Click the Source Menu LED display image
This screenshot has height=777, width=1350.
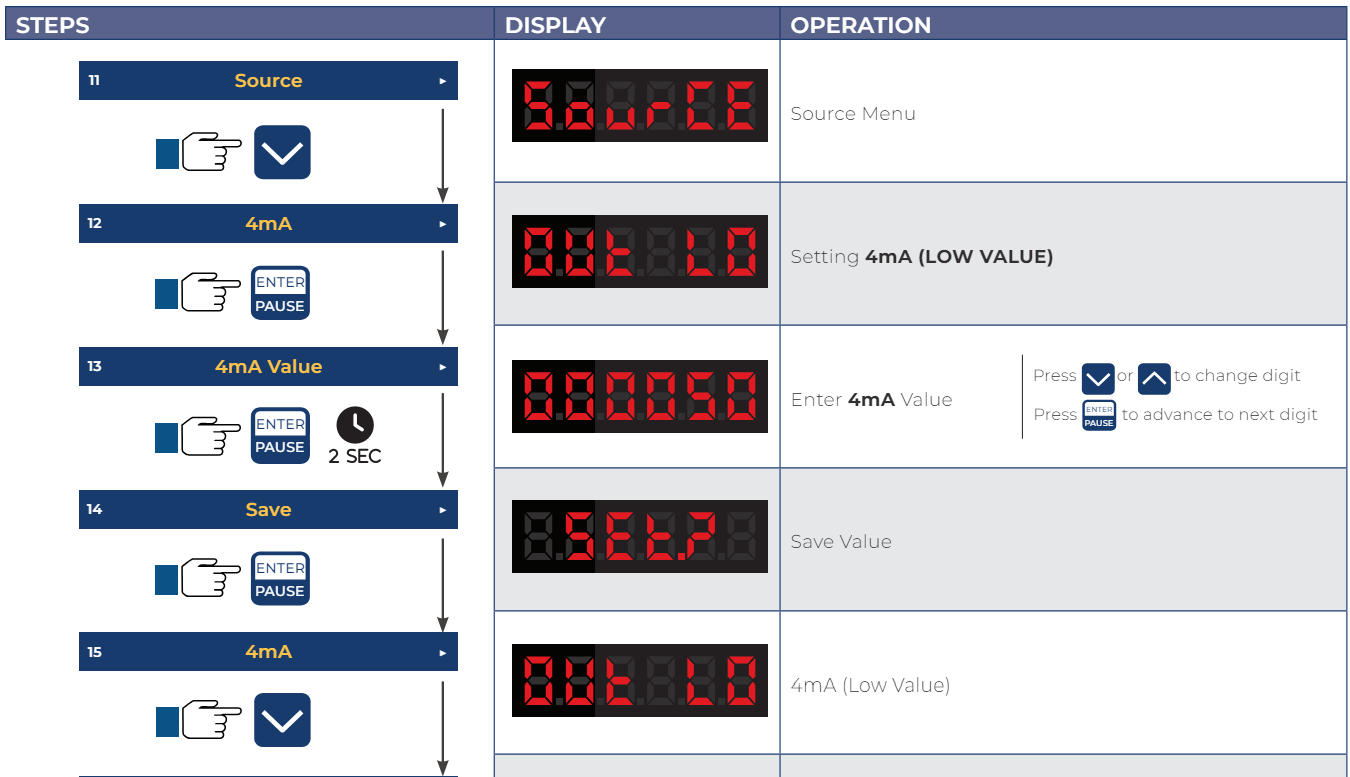(640, 105)
